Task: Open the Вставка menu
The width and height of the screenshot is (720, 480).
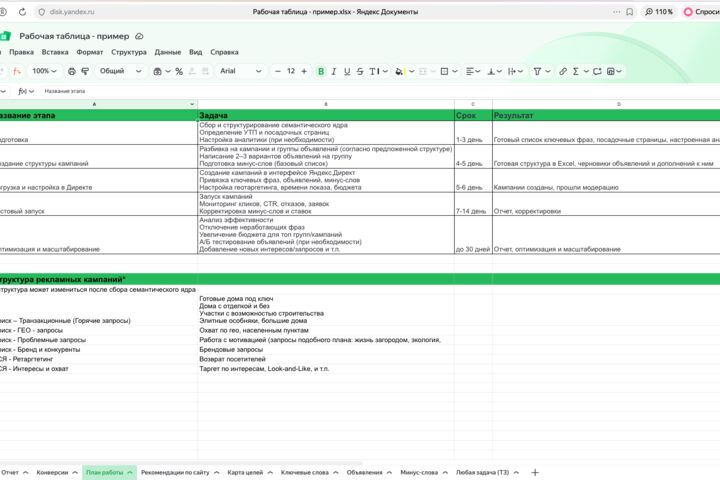Action: coord(55,52)
